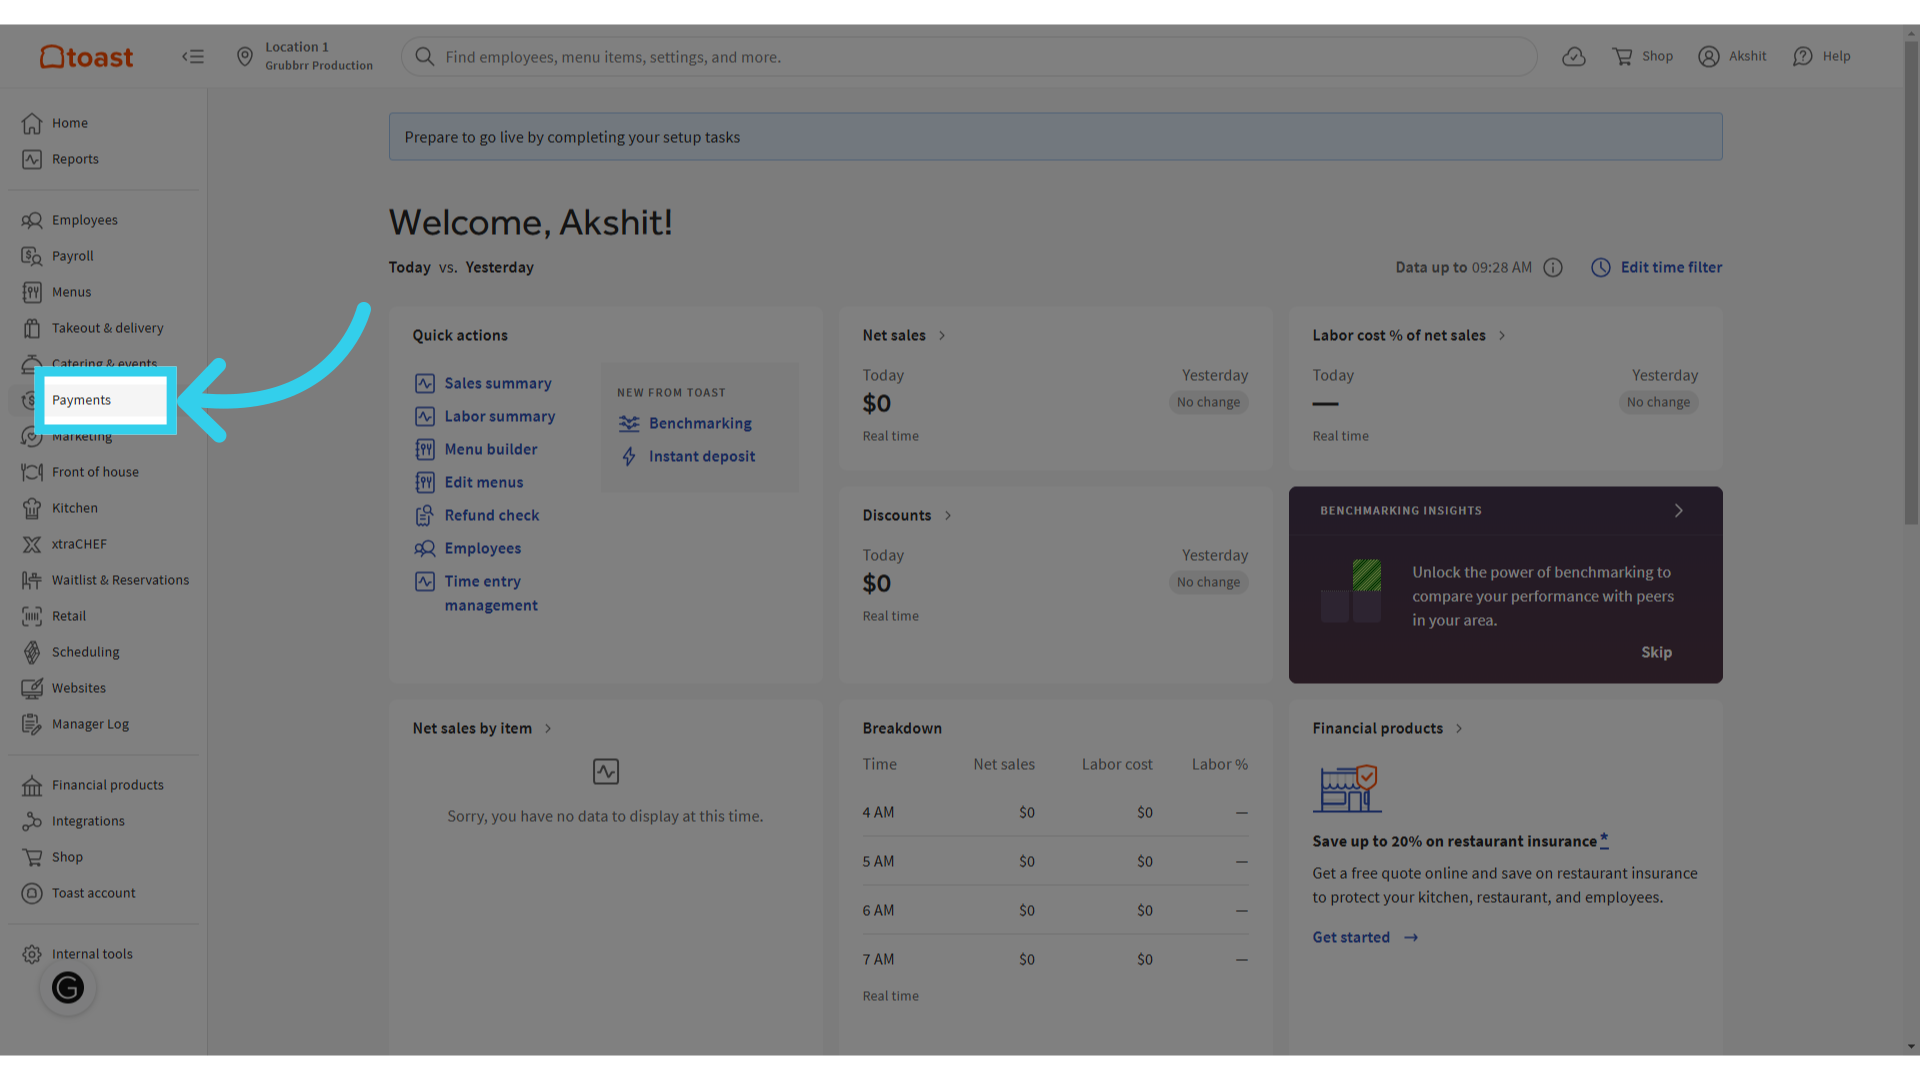1920x1080 pixels.
Task: Open the Location 1 selector
Action: pyautogui.click(x=304, y=56)
